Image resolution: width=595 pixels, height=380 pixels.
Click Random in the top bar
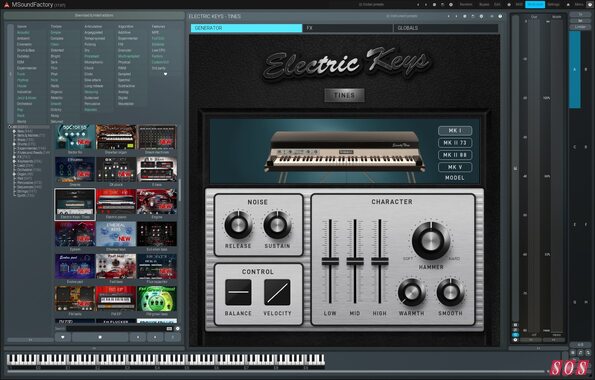tap(466, 5)
